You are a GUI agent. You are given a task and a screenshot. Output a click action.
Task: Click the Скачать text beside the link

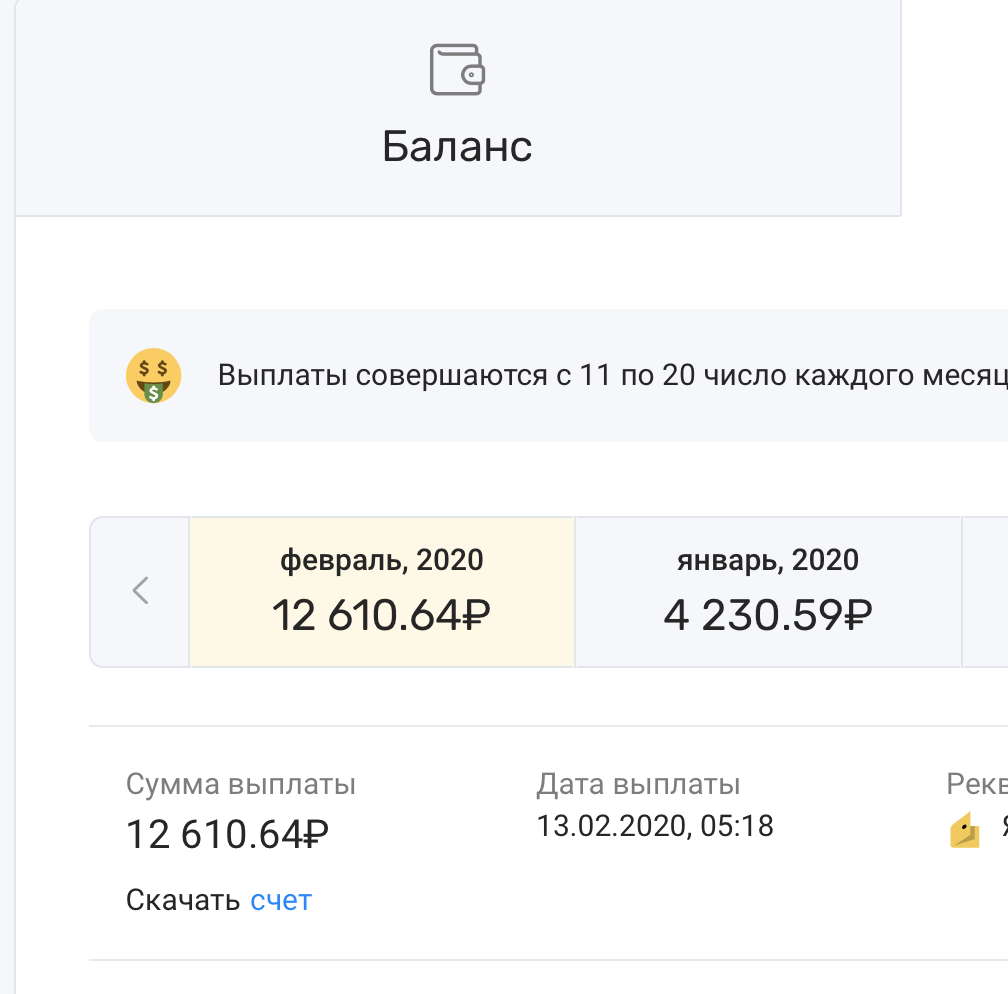click(x=183, y=900)
